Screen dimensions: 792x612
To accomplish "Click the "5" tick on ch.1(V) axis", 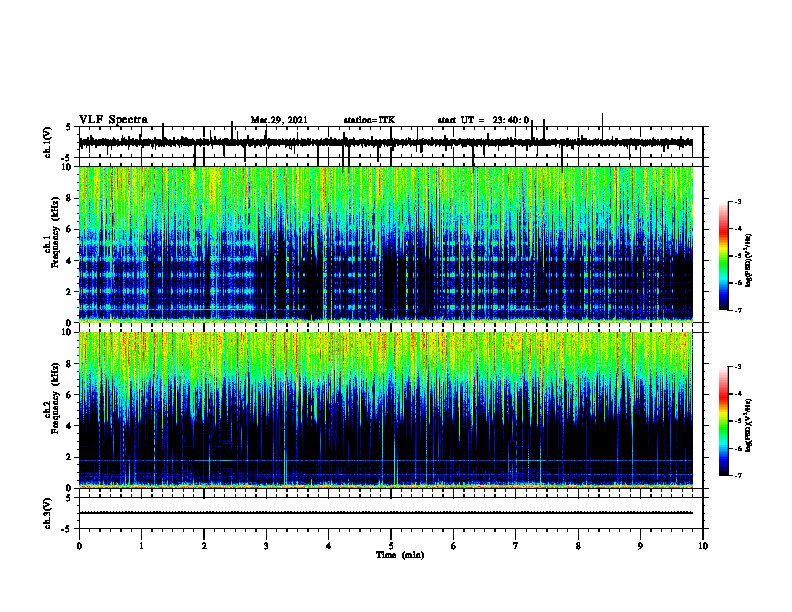I will 68,128.
